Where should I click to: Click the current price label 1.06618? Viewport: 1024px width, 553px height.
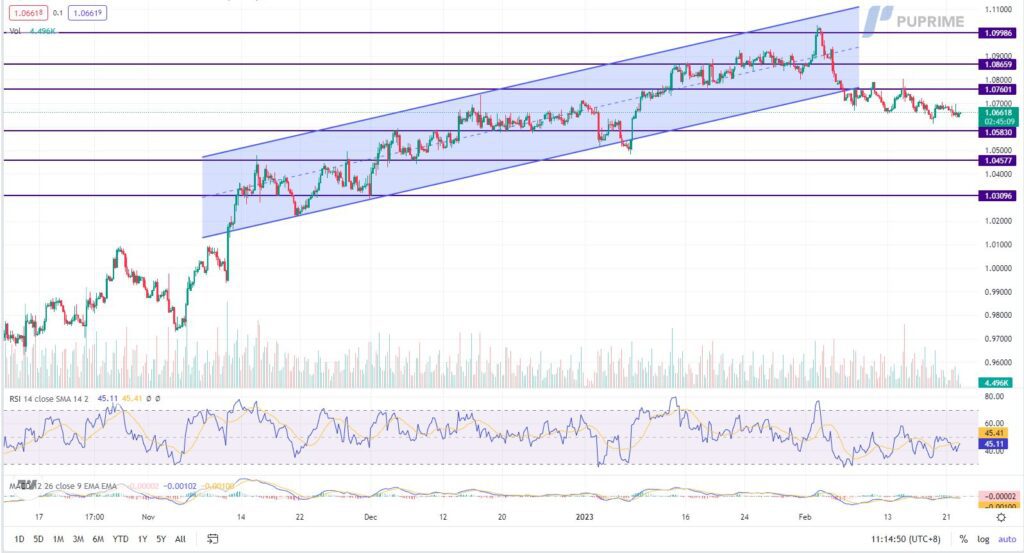(x=997, y=117)
